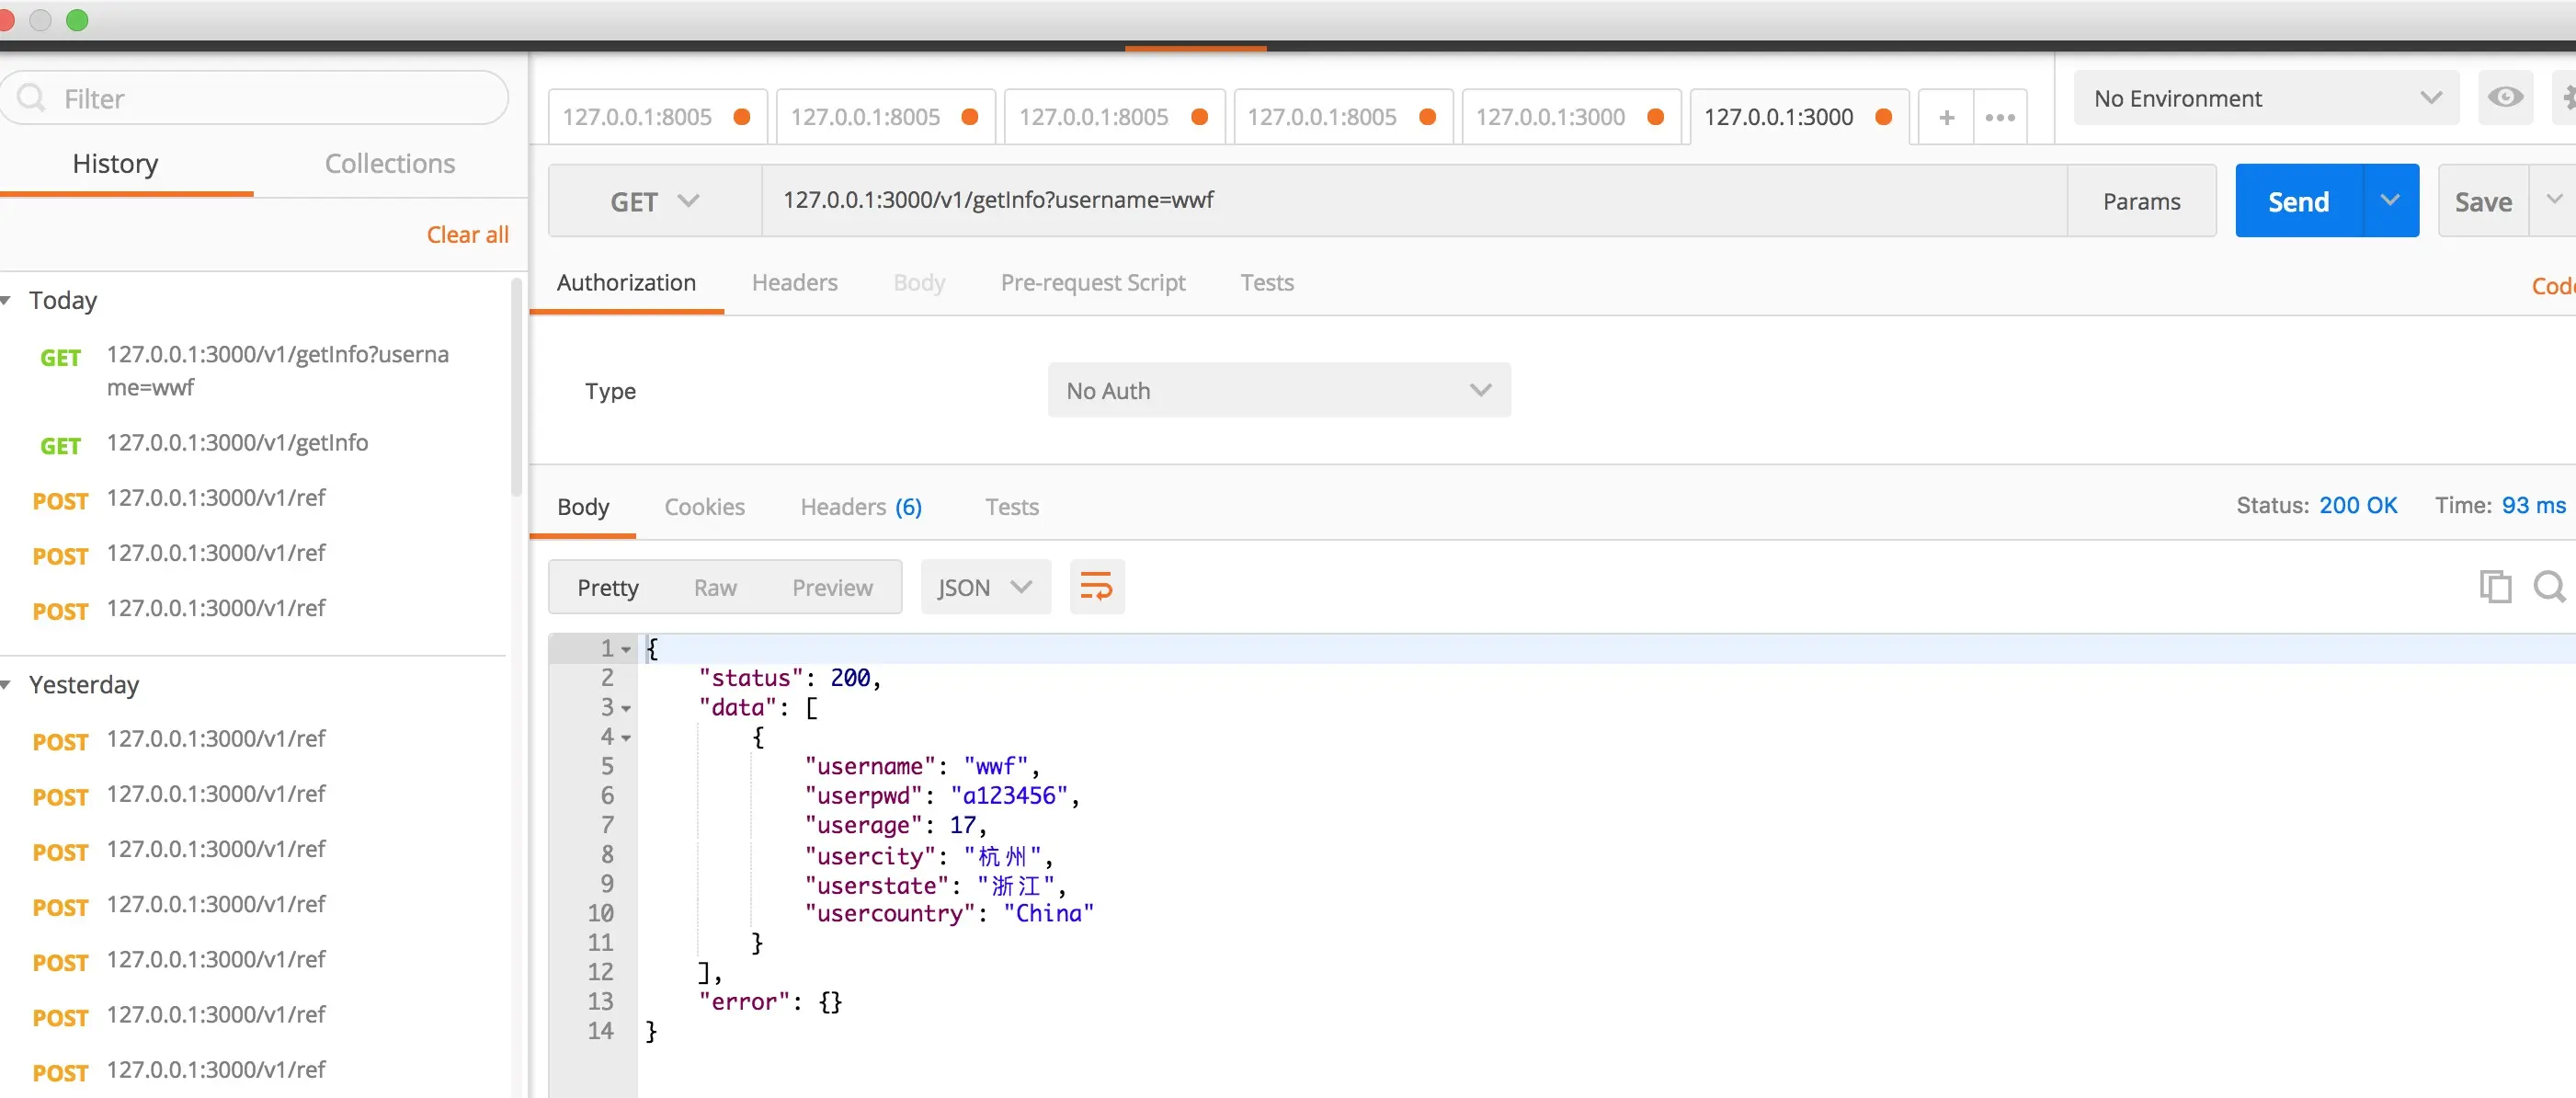The width and height of the screenshot is (2576, 1098).
Task: Open the Send options arrow
Action: pyautogui.click(x=2389, y=201)
